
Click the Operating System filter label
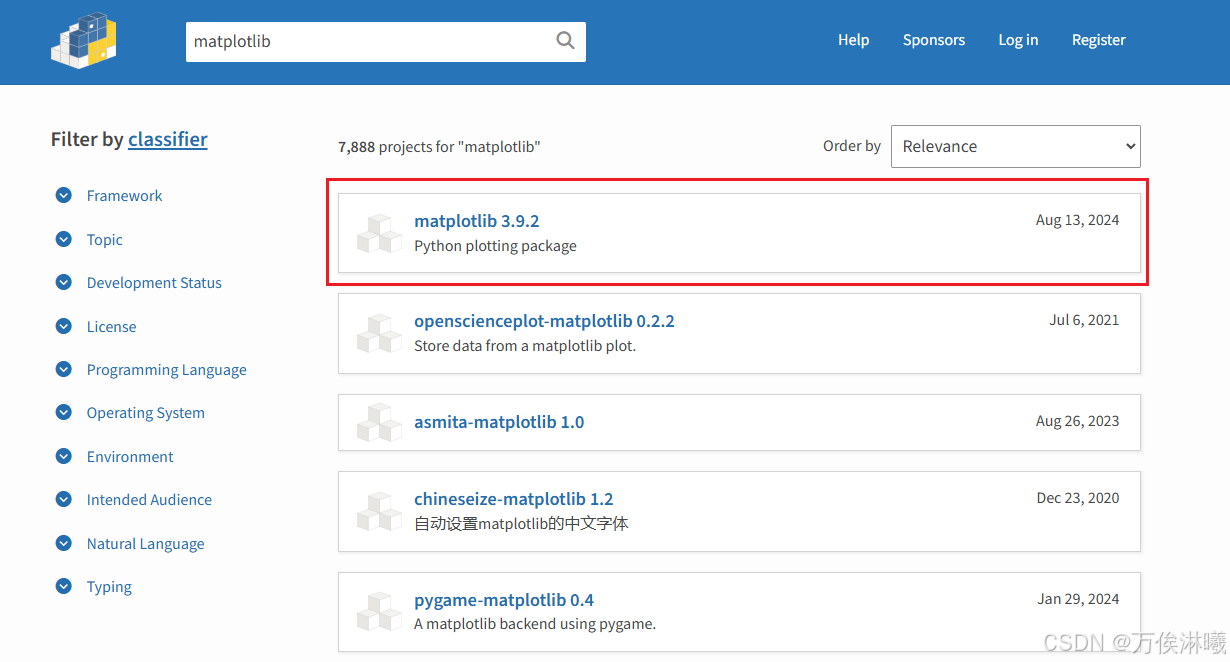[145, 413]
